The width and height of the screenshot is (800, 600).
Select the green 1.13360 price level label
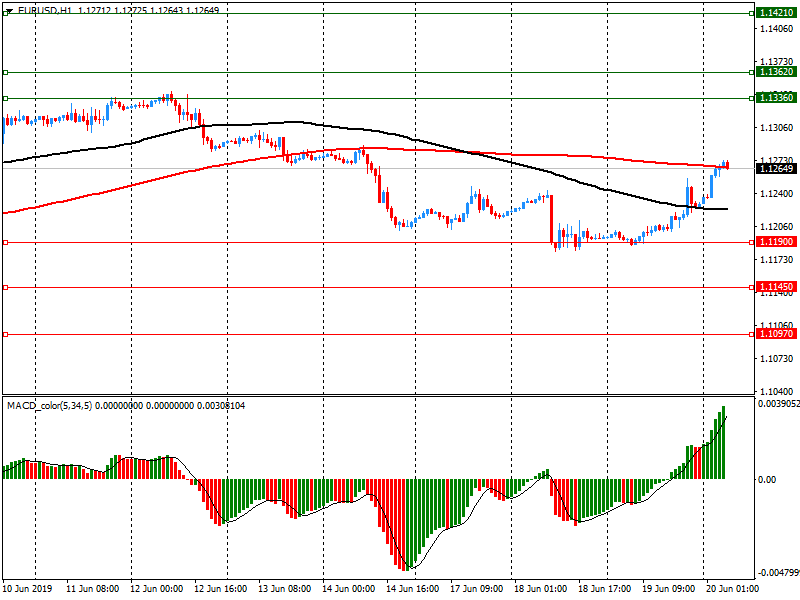(x=776, y=97)
